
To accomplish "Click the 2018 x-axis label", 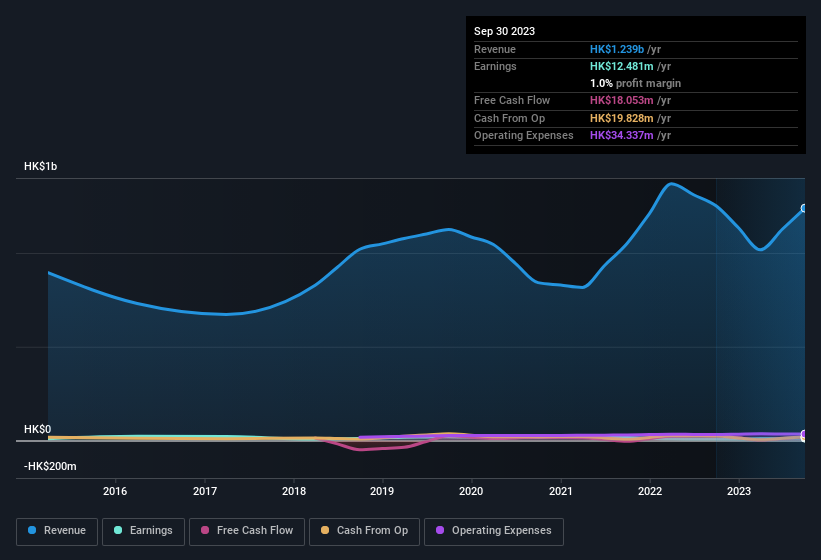I will 294,491.
